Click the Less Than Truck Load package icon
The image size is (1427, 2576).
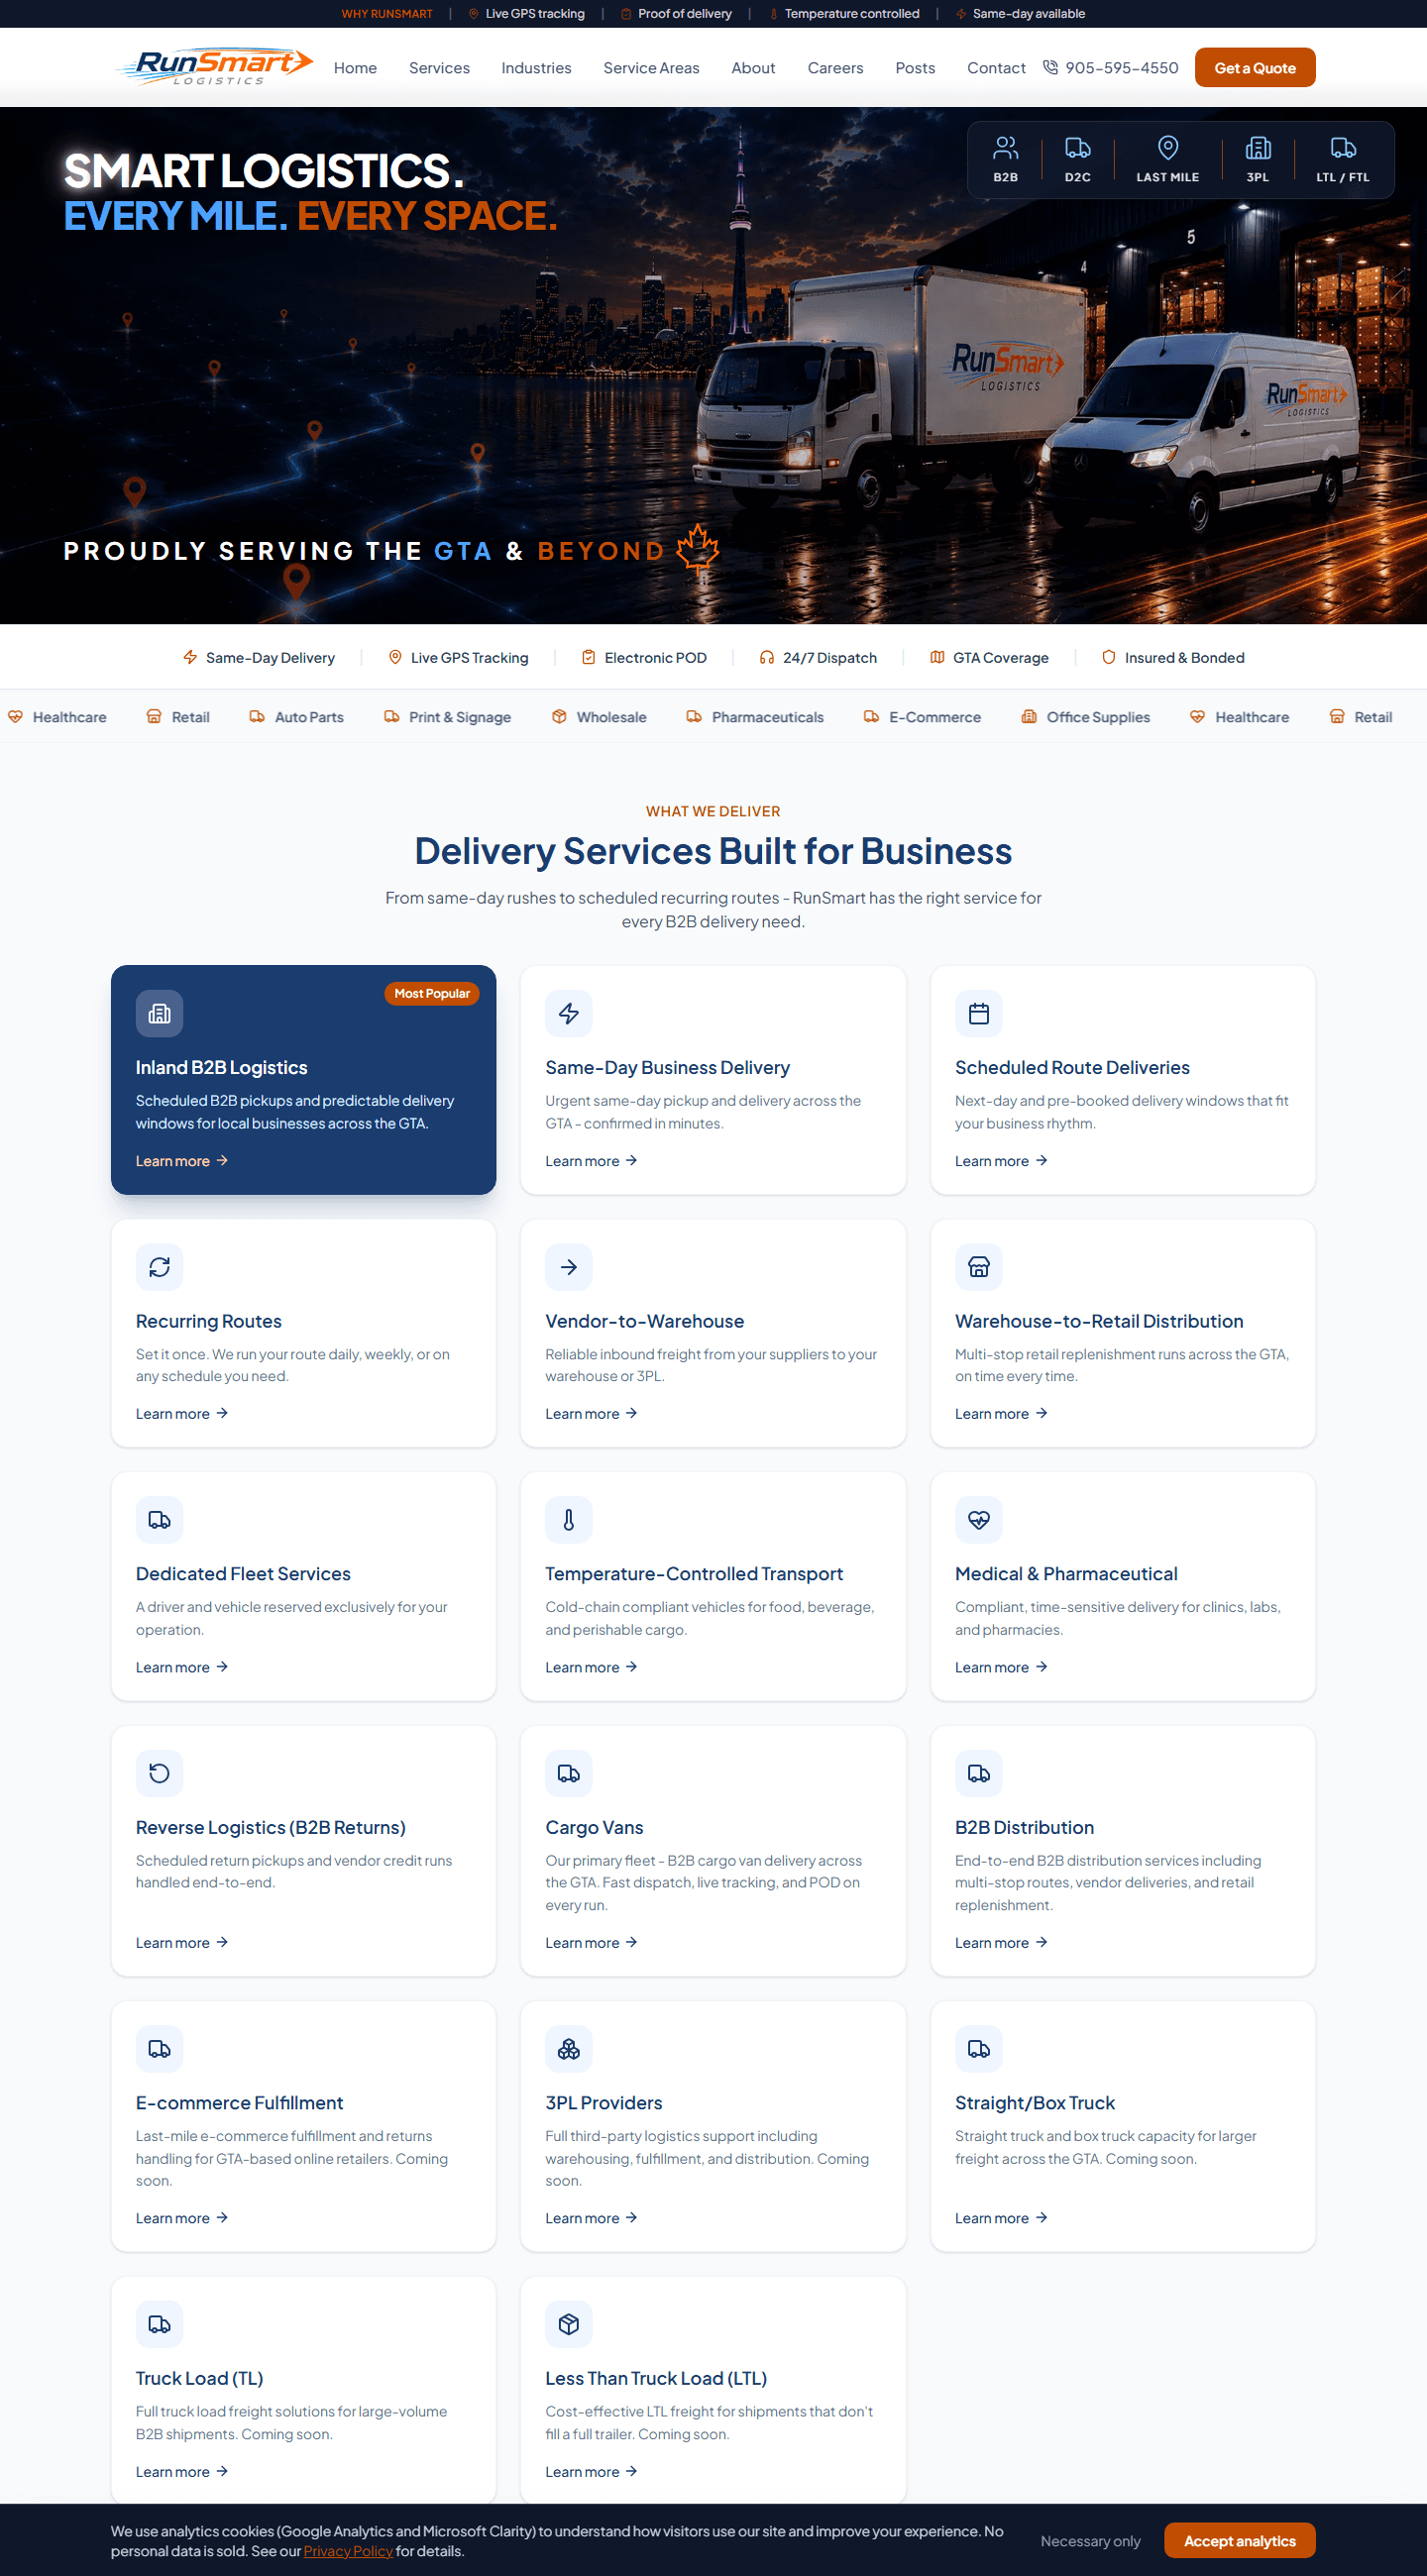pos(569,2324)
